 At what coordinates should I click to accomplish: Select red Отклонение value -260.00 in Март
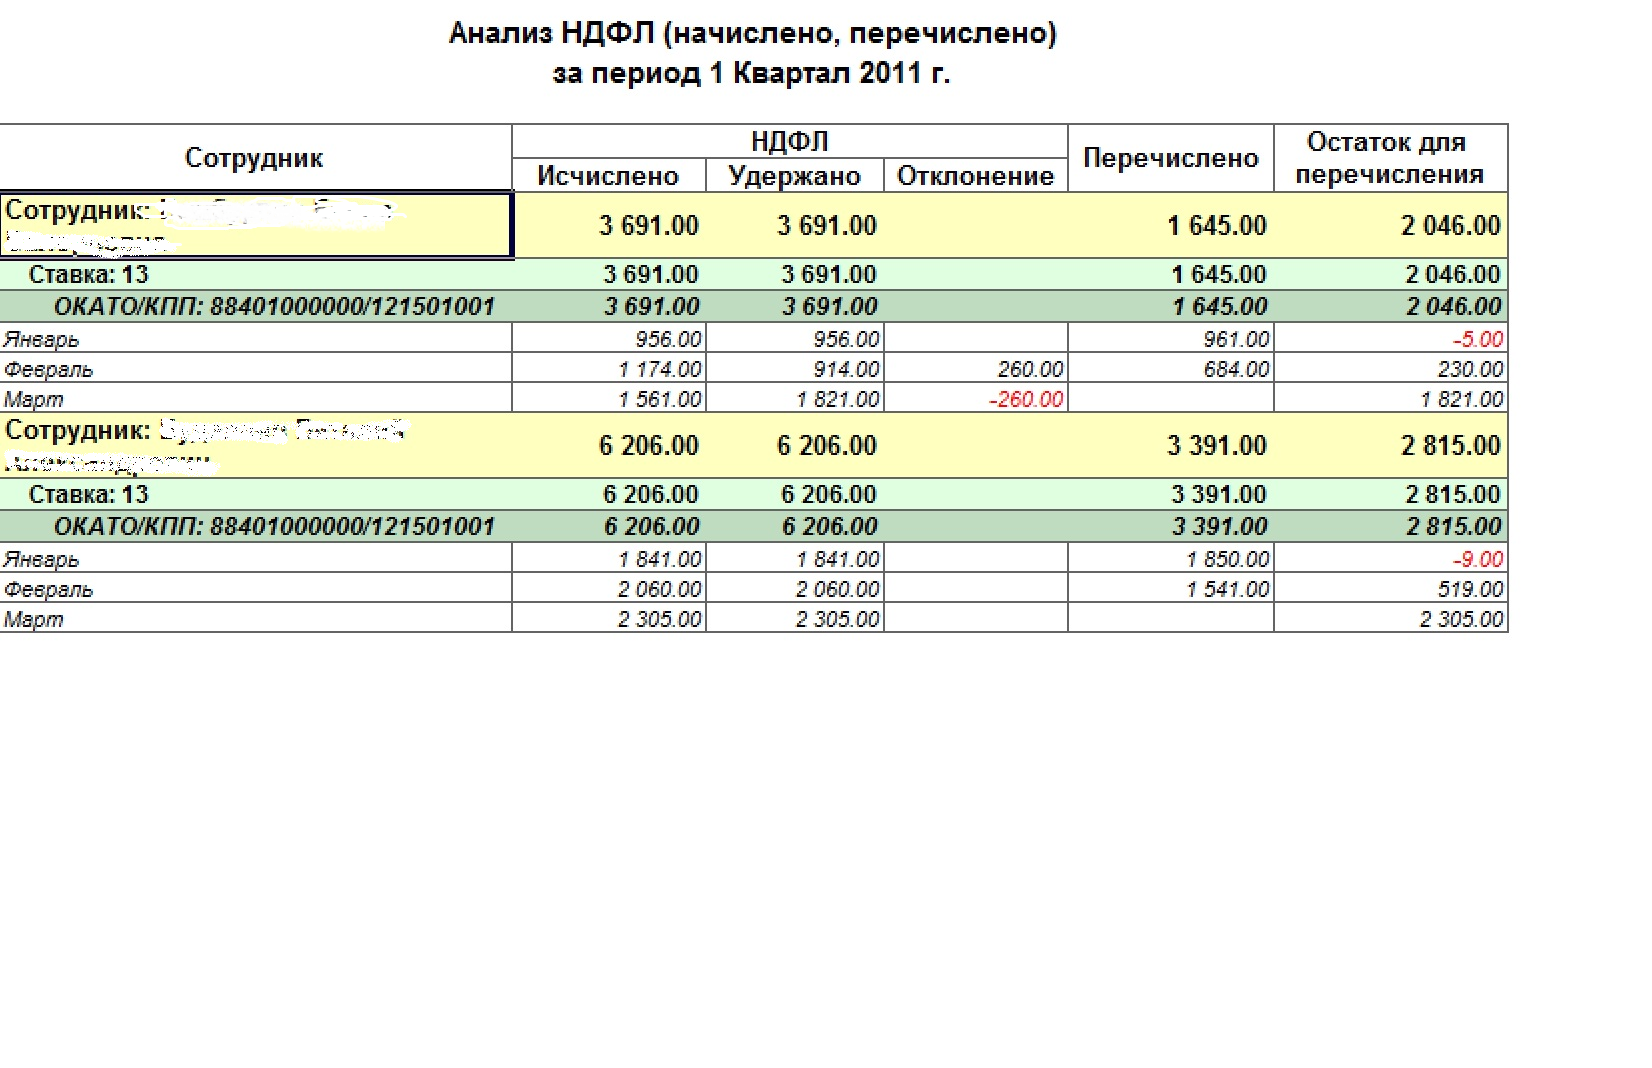(x=1026, y=398)
